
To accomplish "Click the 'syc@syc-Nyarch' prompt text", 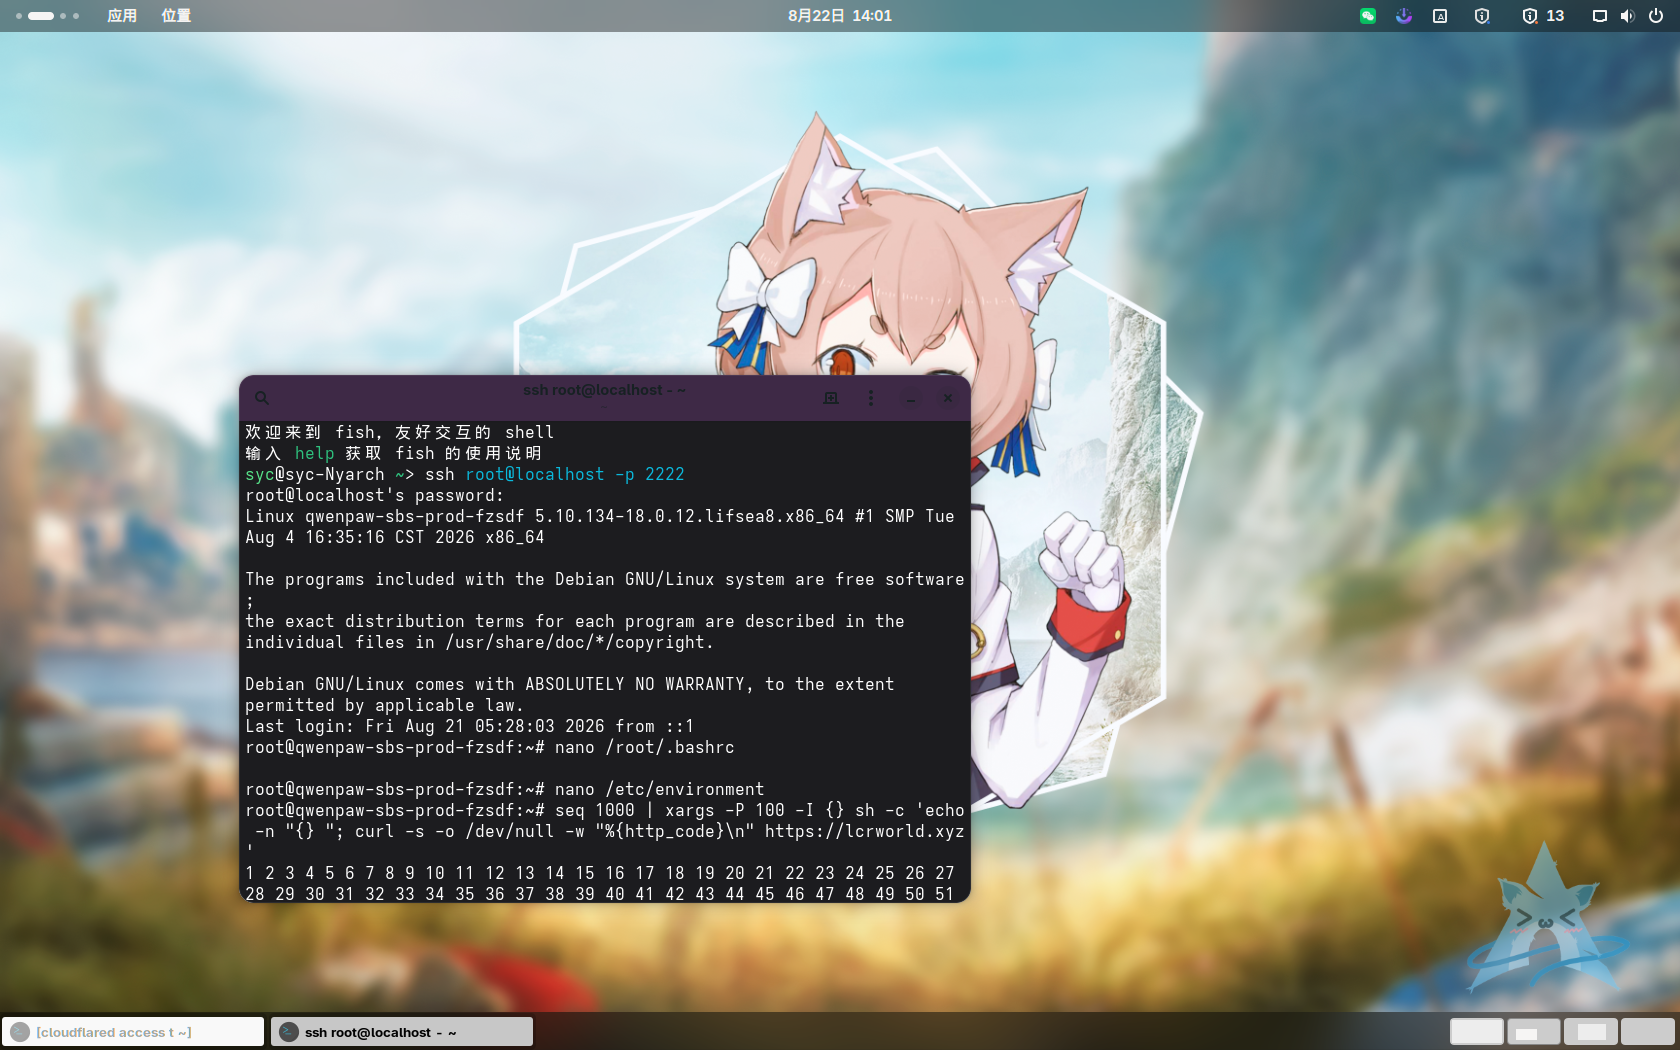I will 315,474.
